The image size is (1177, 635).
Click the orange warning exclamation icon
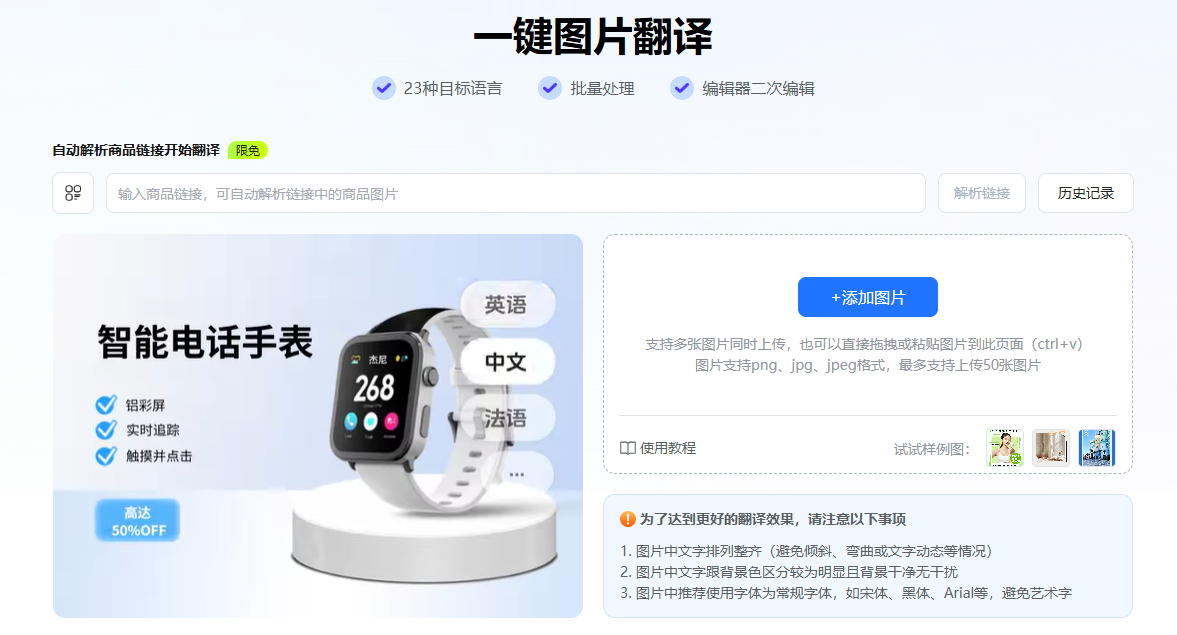pos(628,519)
